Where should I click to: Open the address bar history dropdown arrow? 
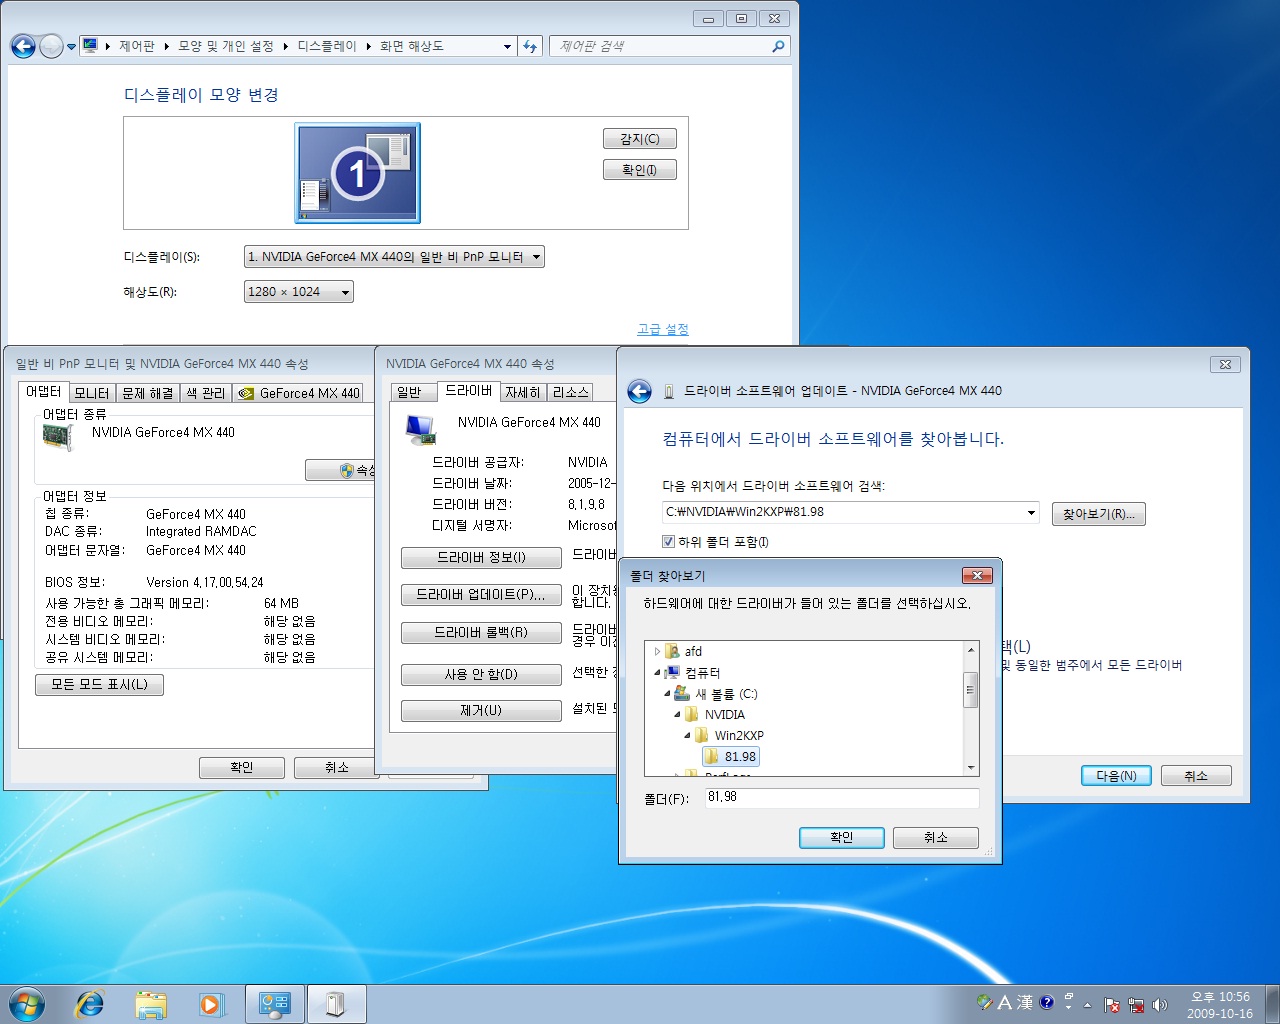click(507, 46)
